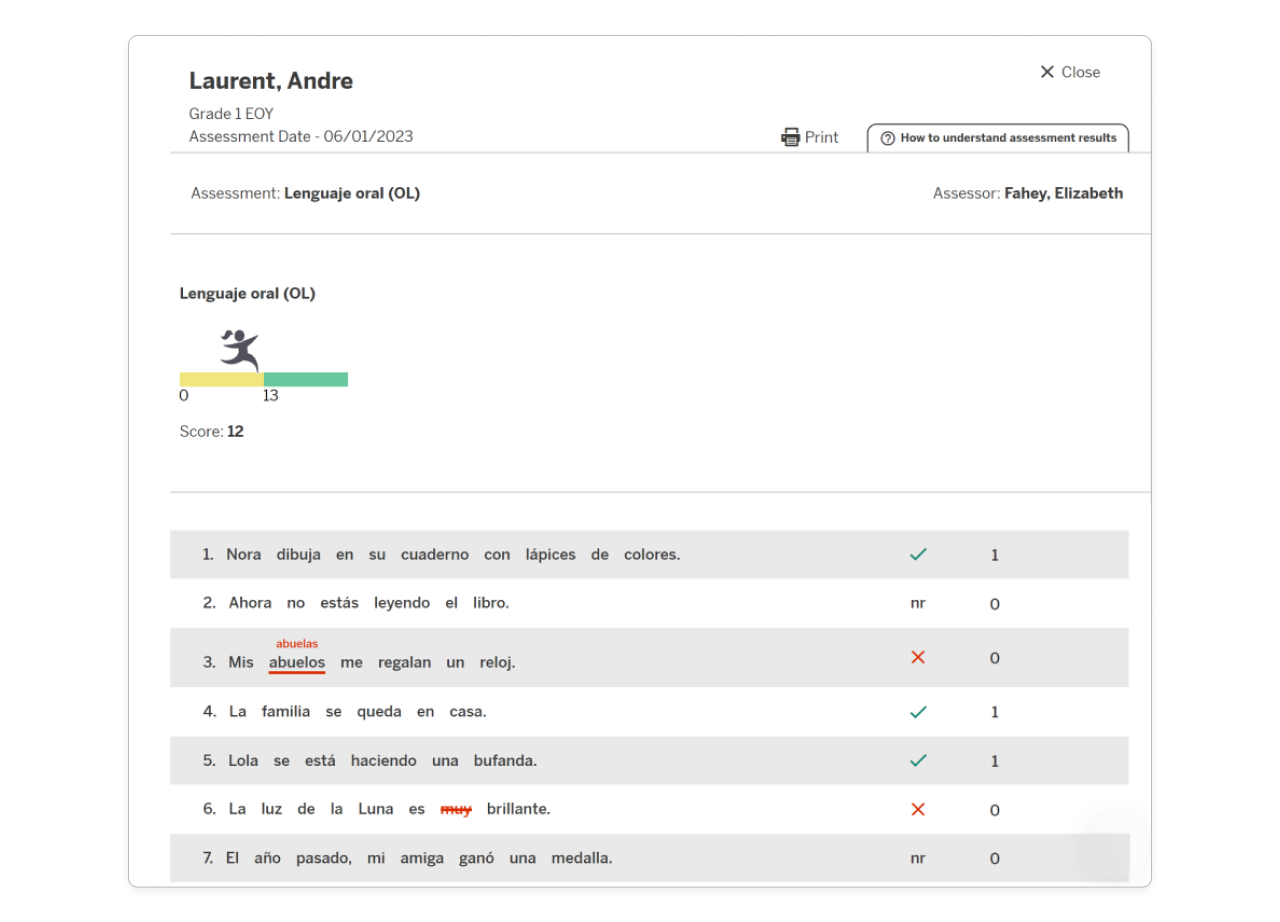Click the struck-through word muy

(456, 809)
